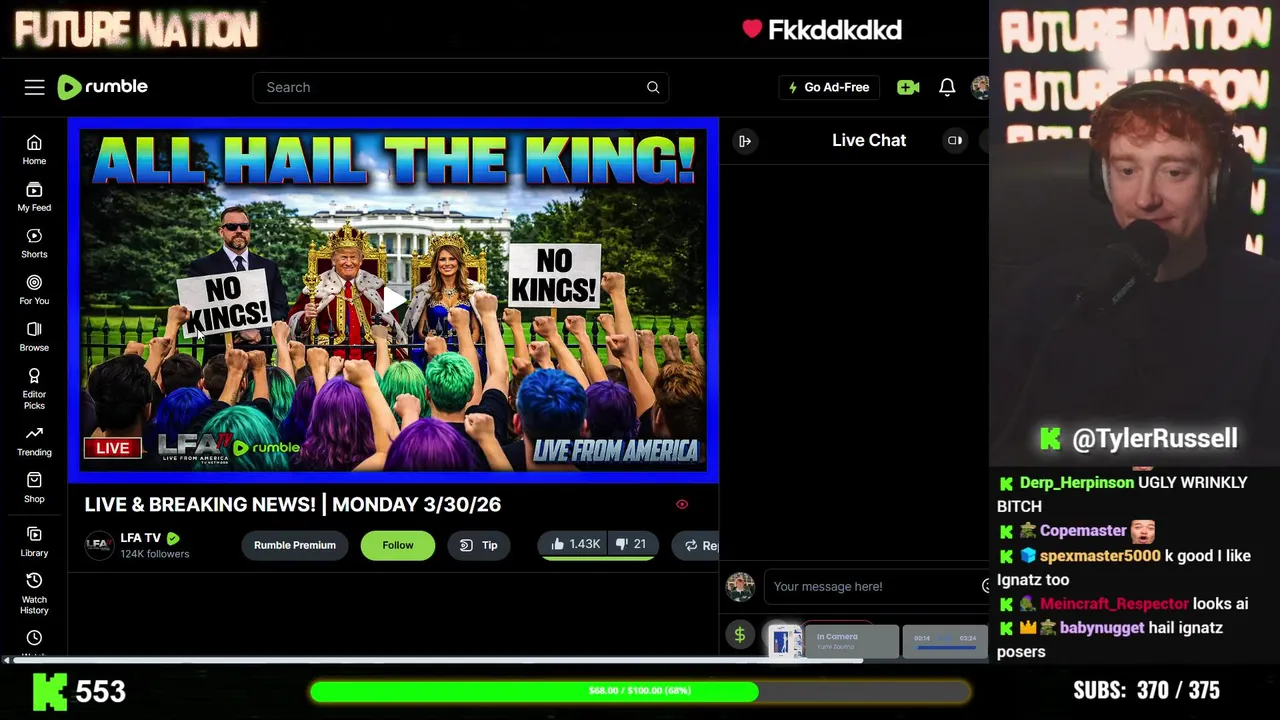Toggle the chat pop-out mode icon
Screen dimensions: 1280x720
(955, 141)
